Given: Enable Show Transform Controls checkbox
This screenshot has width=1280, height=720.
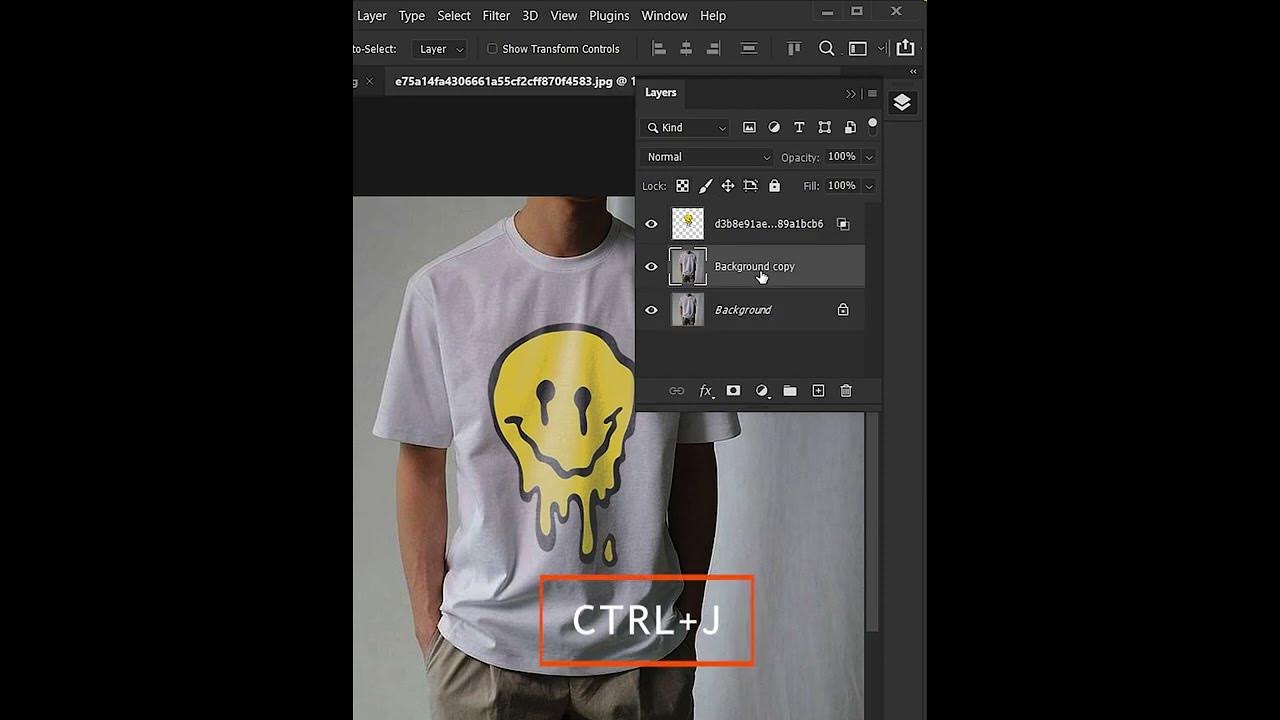Looking at the screenshot, I should [492, 49].
